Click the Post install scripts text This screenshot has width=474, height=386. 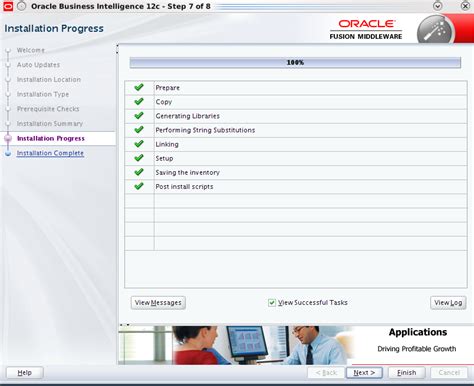coord(184,187)
